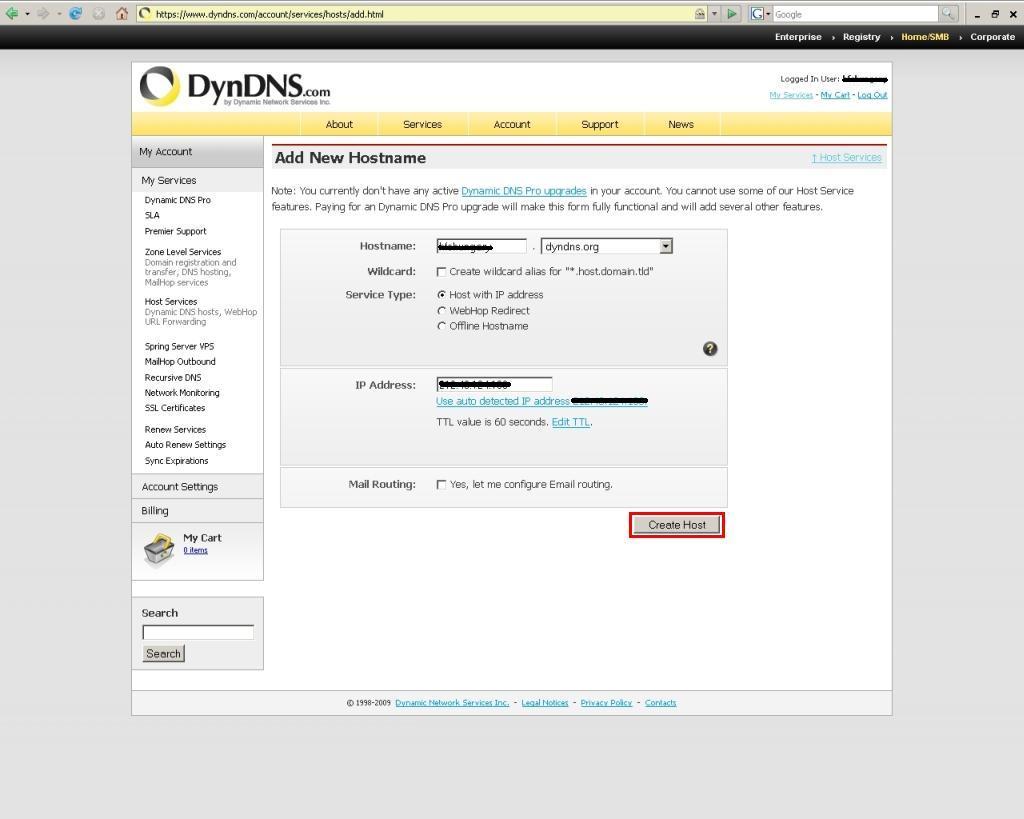Click the 0 items cart link

pyautogui.click(x=195, y=551)
